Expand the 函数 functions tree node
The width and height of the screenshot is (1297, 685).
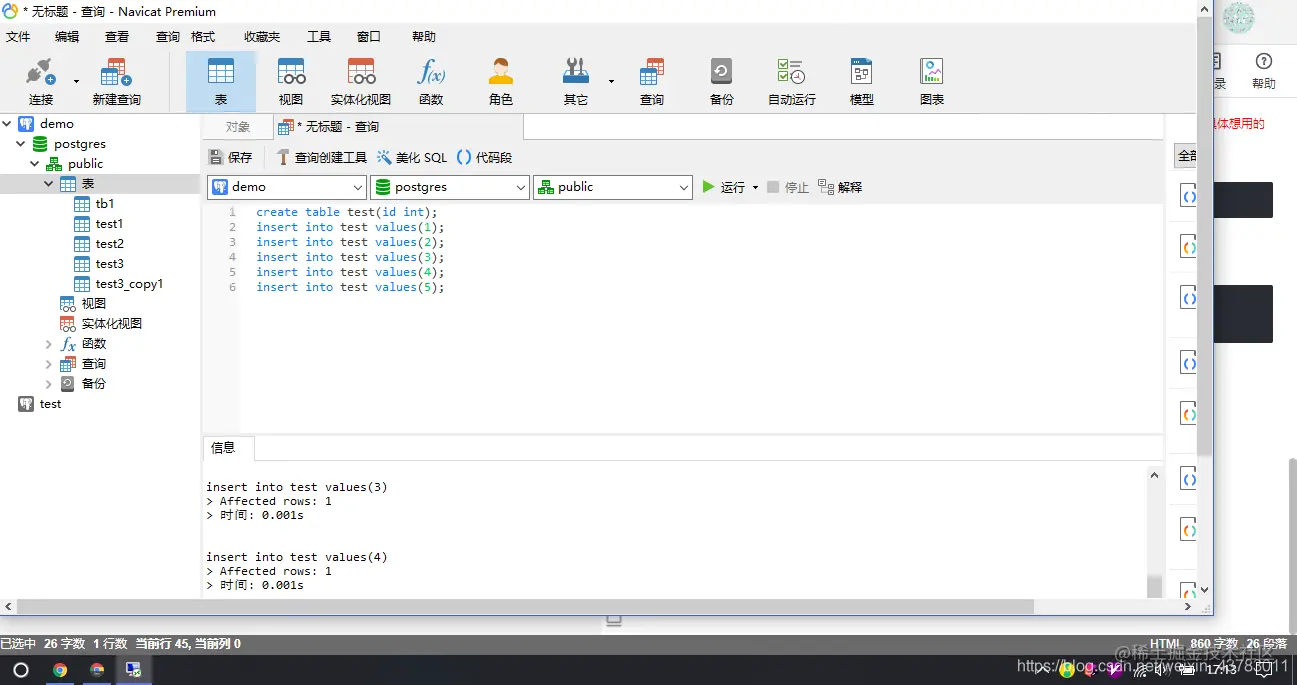49,344
